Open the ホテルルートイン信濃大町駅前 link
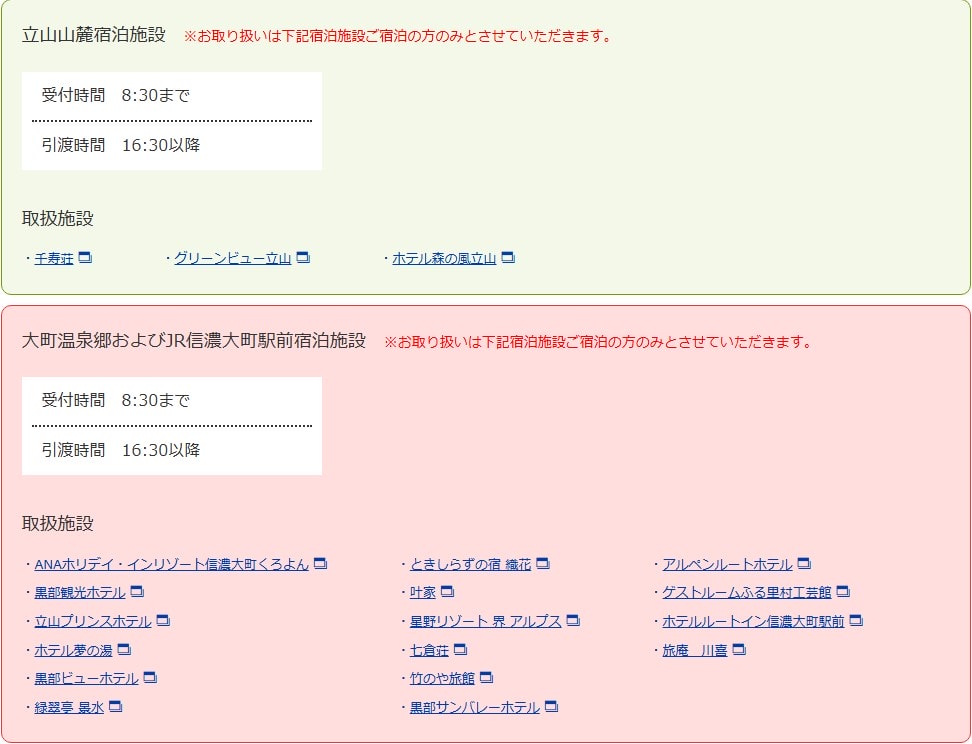972x744 pixels. pos(753,621)
